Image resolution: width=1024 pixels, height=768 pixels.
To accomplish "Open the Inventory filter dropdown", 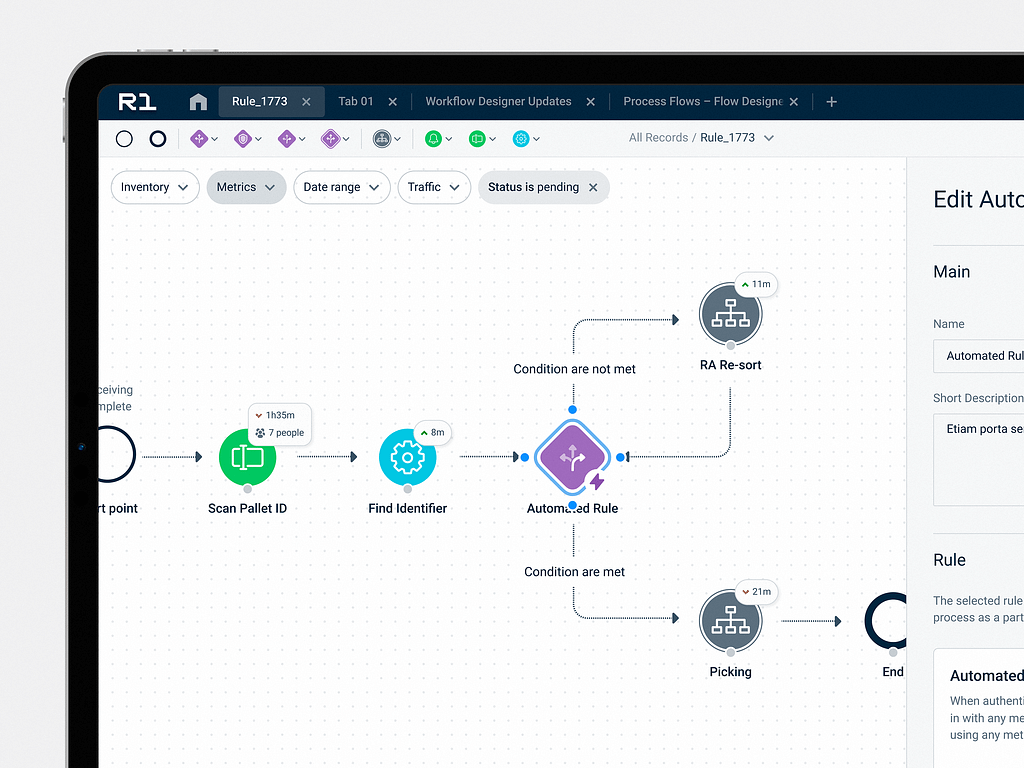I will (x=154, y=187).
